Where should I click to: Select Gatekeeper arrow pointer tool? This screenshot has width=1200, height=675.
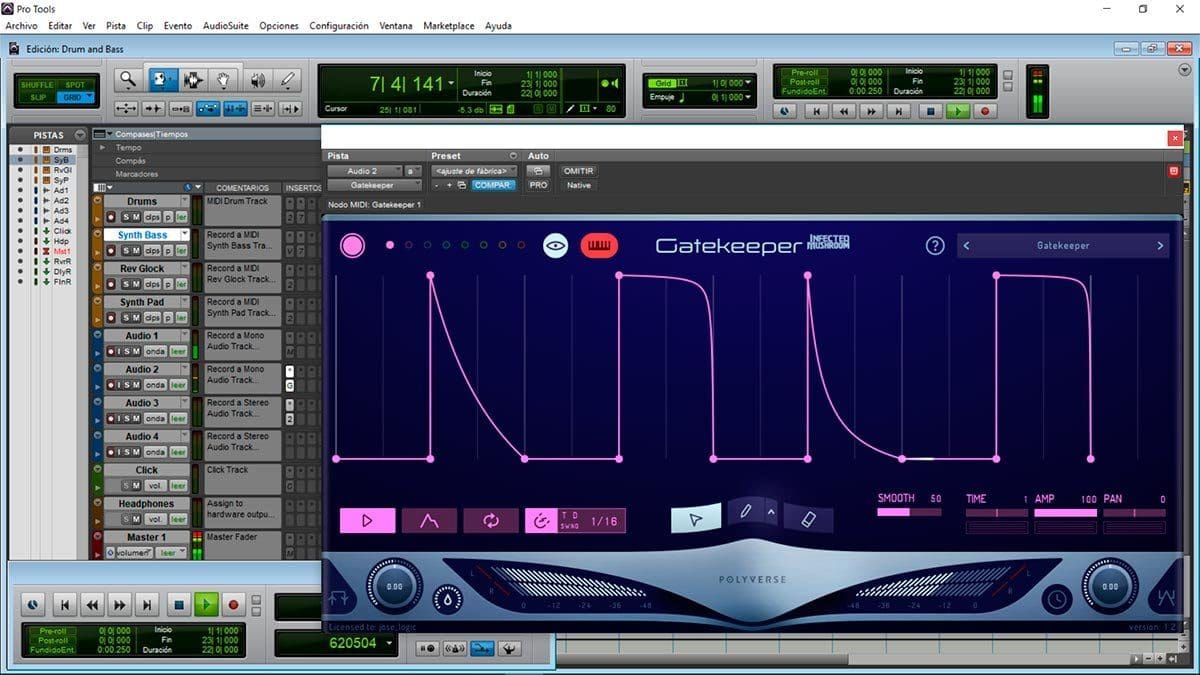click(696, 518)
